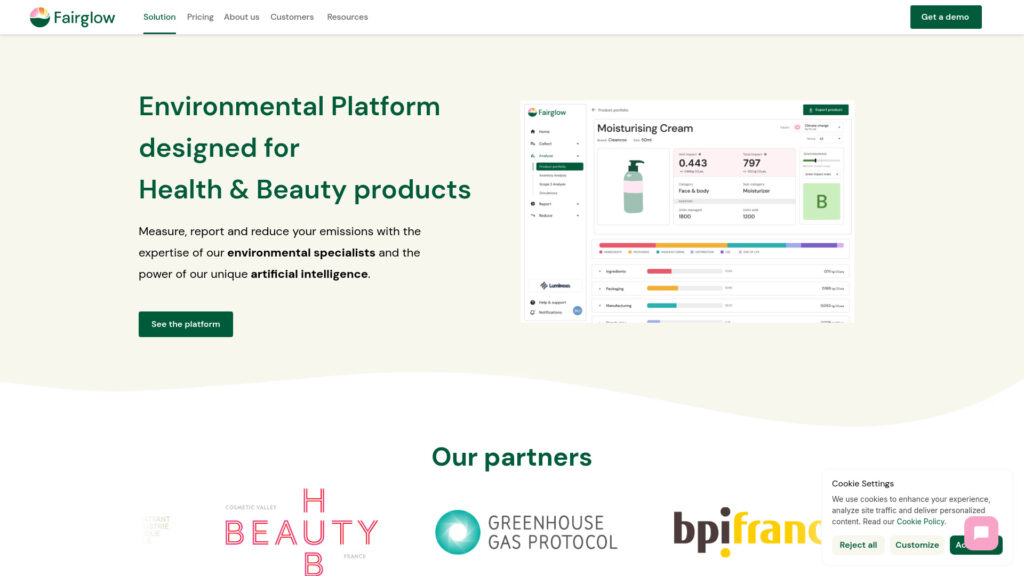
Task: Click the "Cookie Settings" title
Action: [863, 484]
